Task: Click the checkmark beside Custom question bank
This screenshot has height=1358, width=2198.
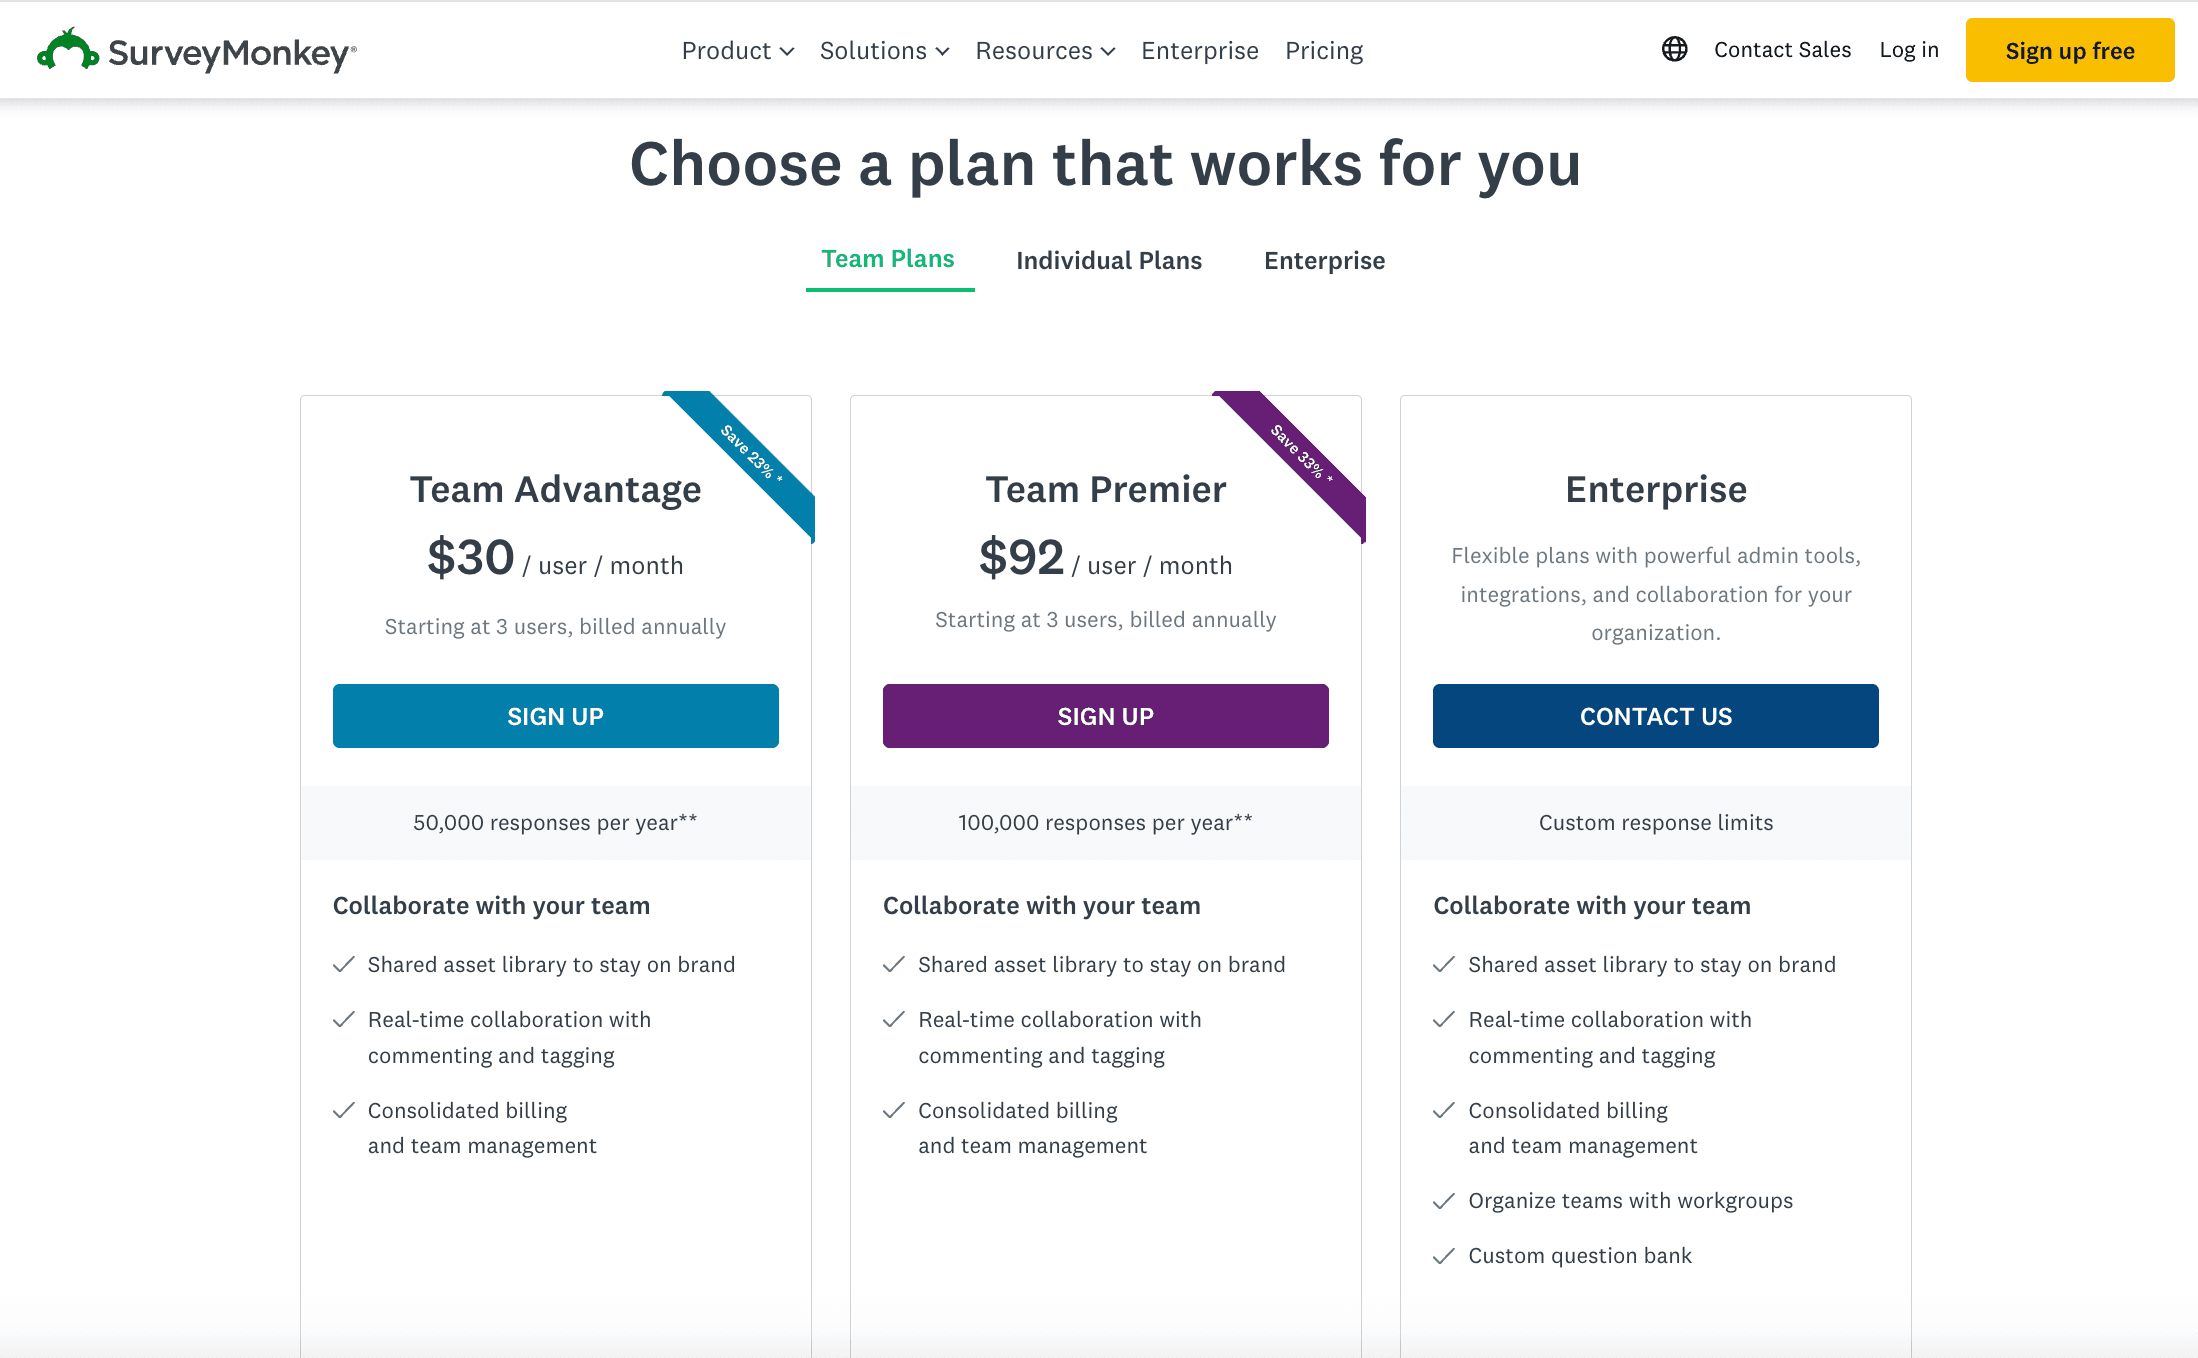Action: pyautogui.click(x=1444, y=1255)
